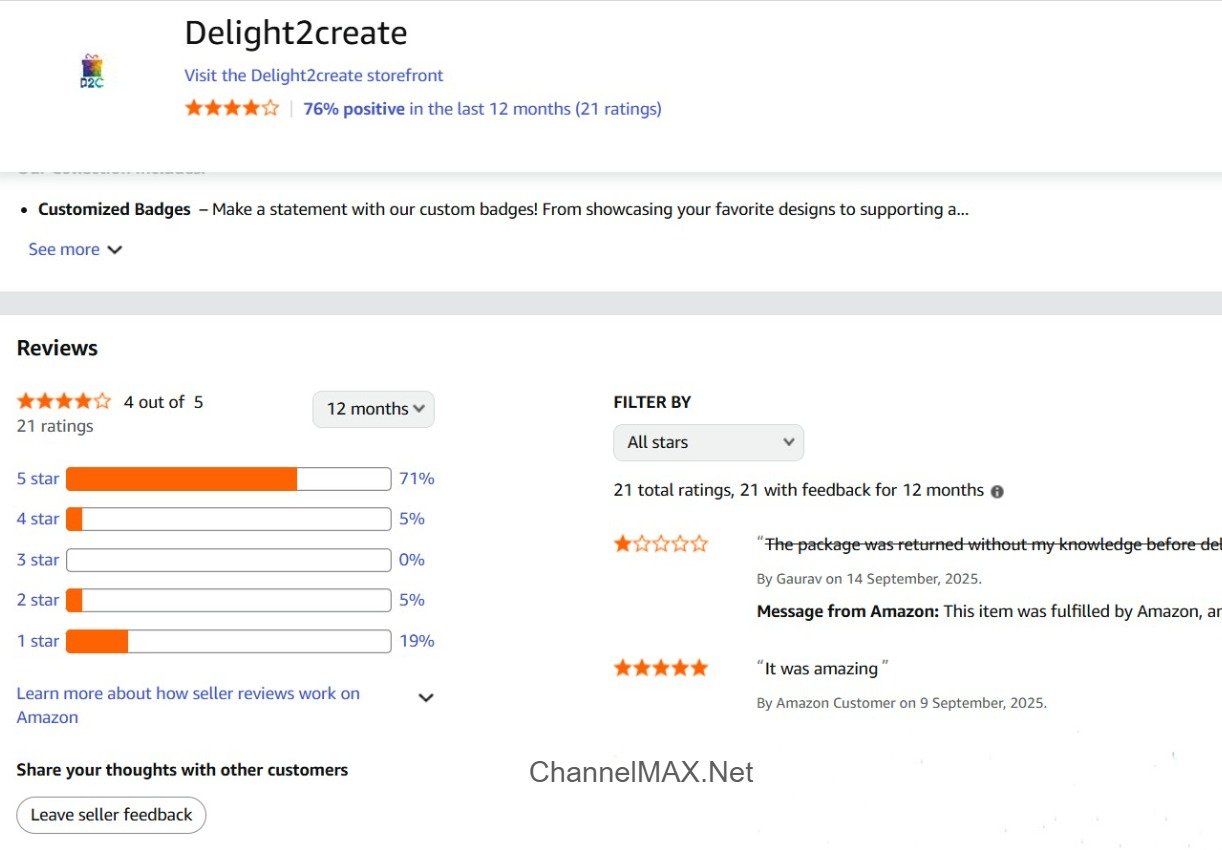The height and width of the screenshot is (850, 1222).
Task: Click the info icon after "21 with feedback"
Action: pyautogui.click(x=997, y=490)
